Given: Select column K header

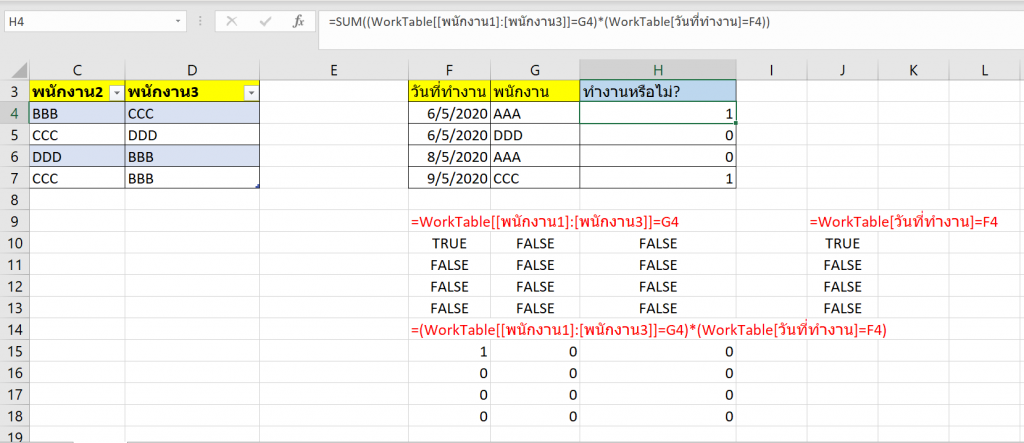Looking at the screenshot, I should [x=913, y=70].
